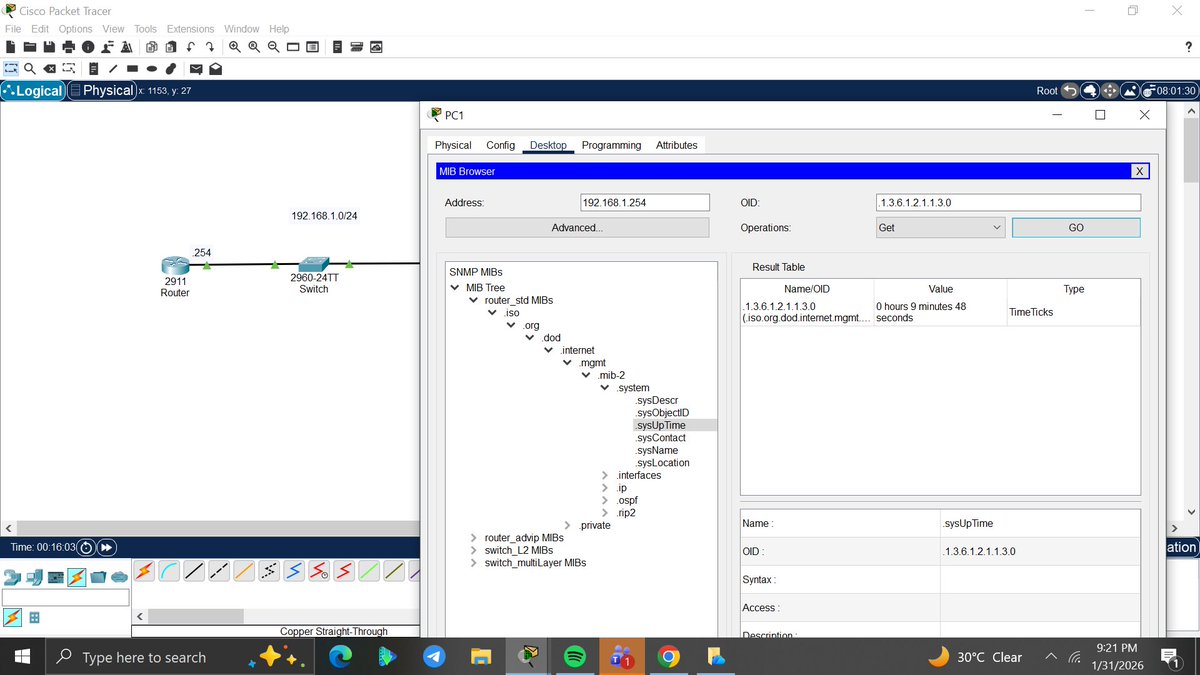Click the Undo arrow in the main toolbar
This screenshot has width=1200, height=675.
click(x=190, y=47)
